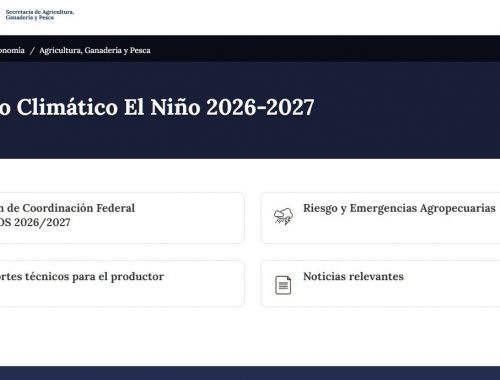This screenshot has width=500, height=380.
Task: Click the storm cloud icon for Riesgo y Emergencias
Action: [283, 216]
